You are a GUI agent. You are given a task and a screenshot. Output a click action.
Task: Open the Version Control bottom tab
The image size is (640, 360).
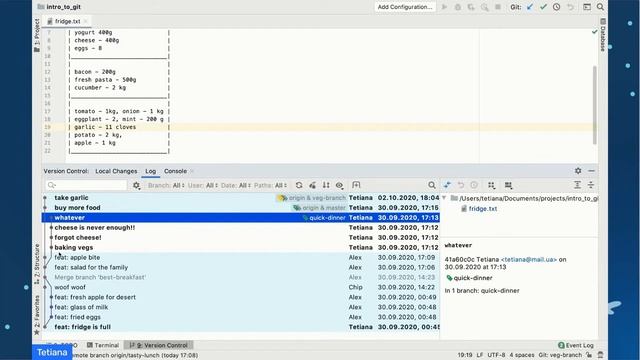click(x=158, y=345)
